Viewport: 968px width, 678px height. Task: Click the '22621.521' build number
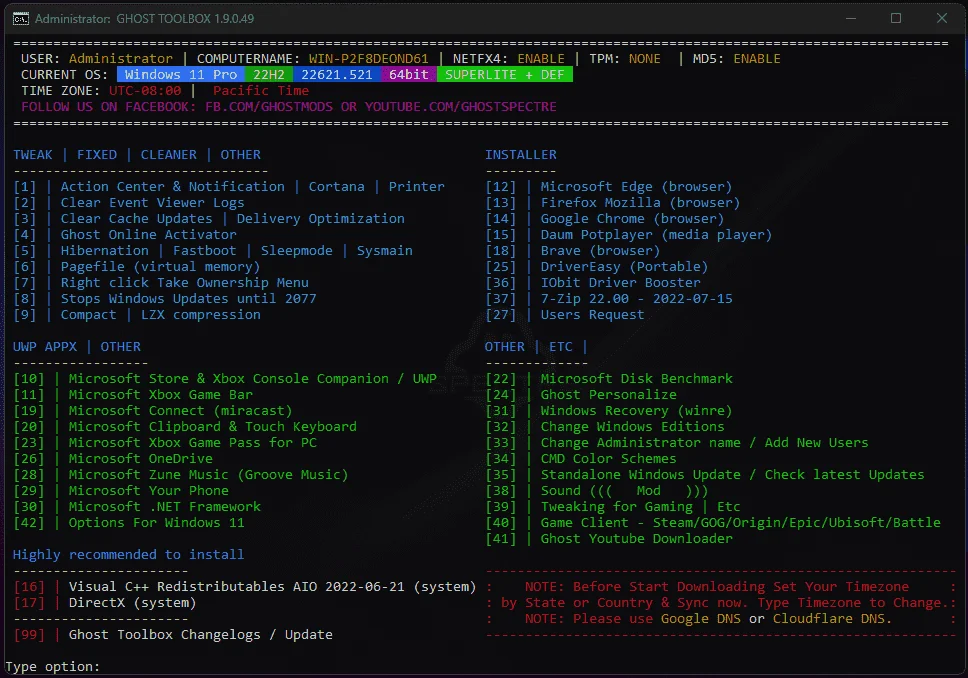click(337, 75)
